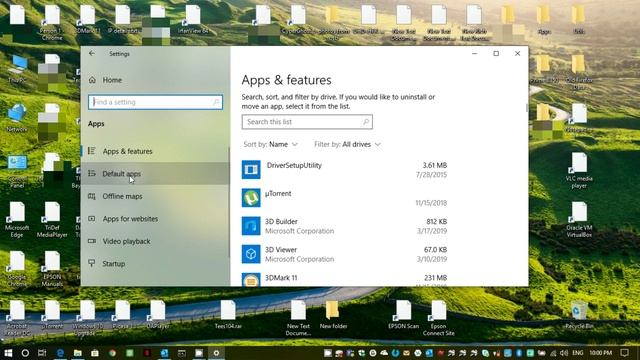
Task: Open Cortana search circle on taskbar
Action: [x=25, y=353]
